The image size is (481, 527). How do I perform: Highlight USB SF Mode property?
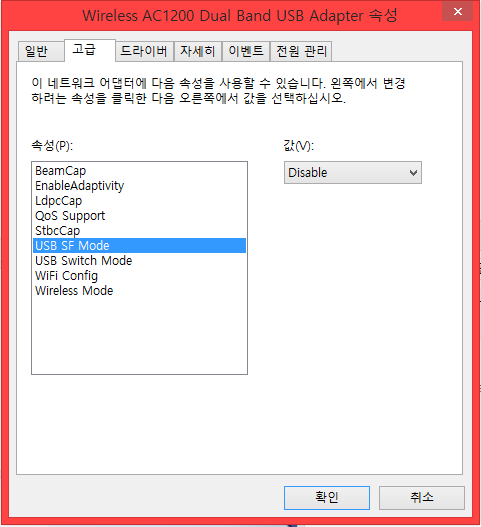(x=139, y=246)
